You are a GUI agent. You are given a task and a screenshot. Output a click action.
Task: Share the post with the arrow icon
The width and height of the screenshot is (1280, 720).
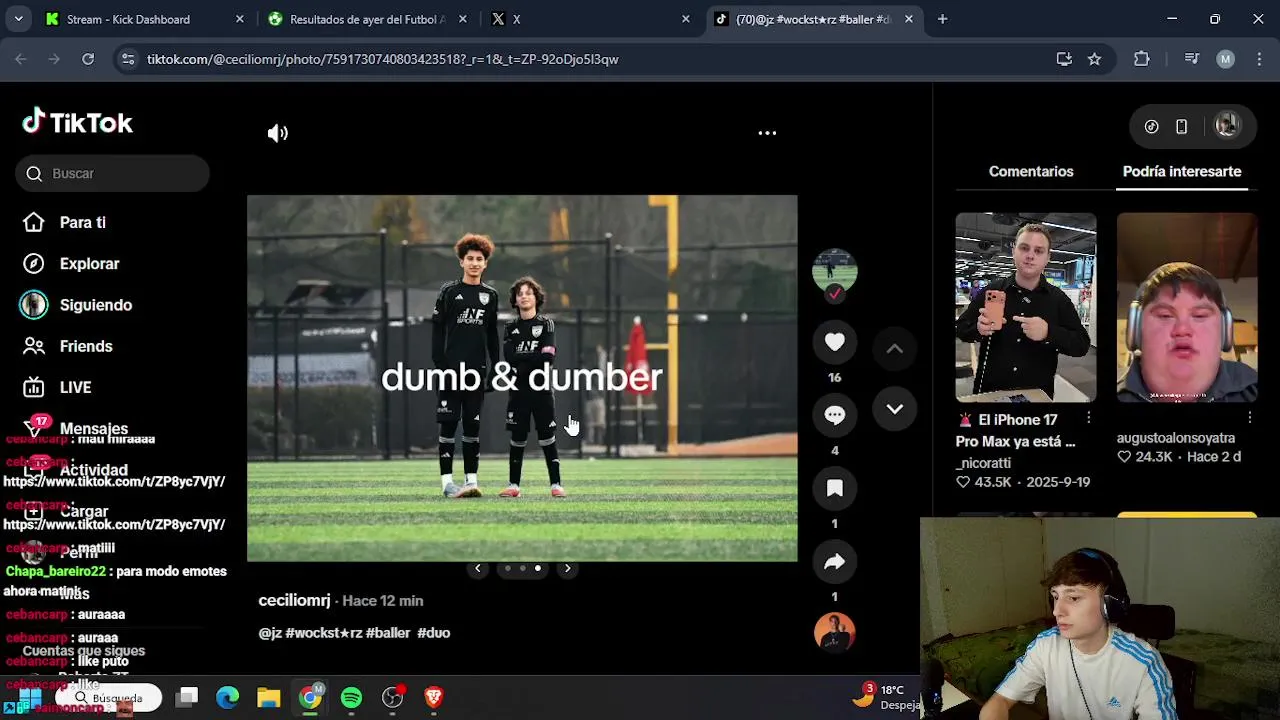pyautogui.click(x=835, y=562)
